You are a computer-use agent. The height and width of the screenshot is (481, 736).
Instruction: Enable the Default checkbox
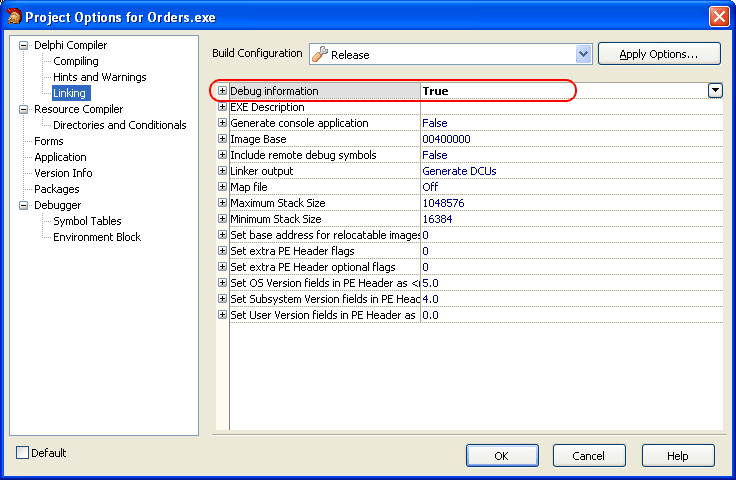tap(23, 453)
